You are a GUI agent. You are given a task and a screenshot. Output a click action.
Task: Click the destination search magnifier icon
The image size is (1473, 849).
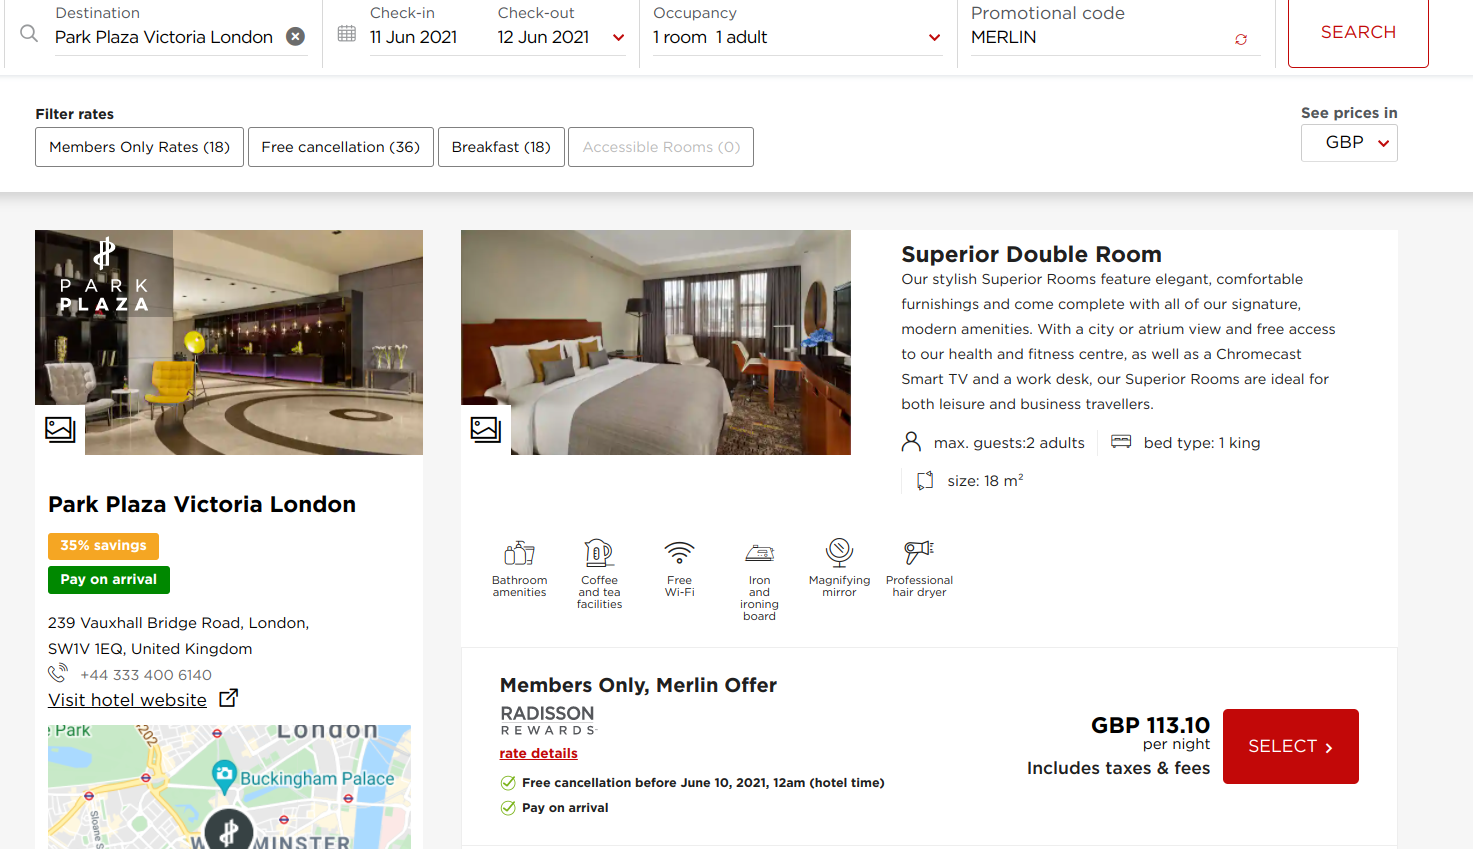click(x=29, y=34)
